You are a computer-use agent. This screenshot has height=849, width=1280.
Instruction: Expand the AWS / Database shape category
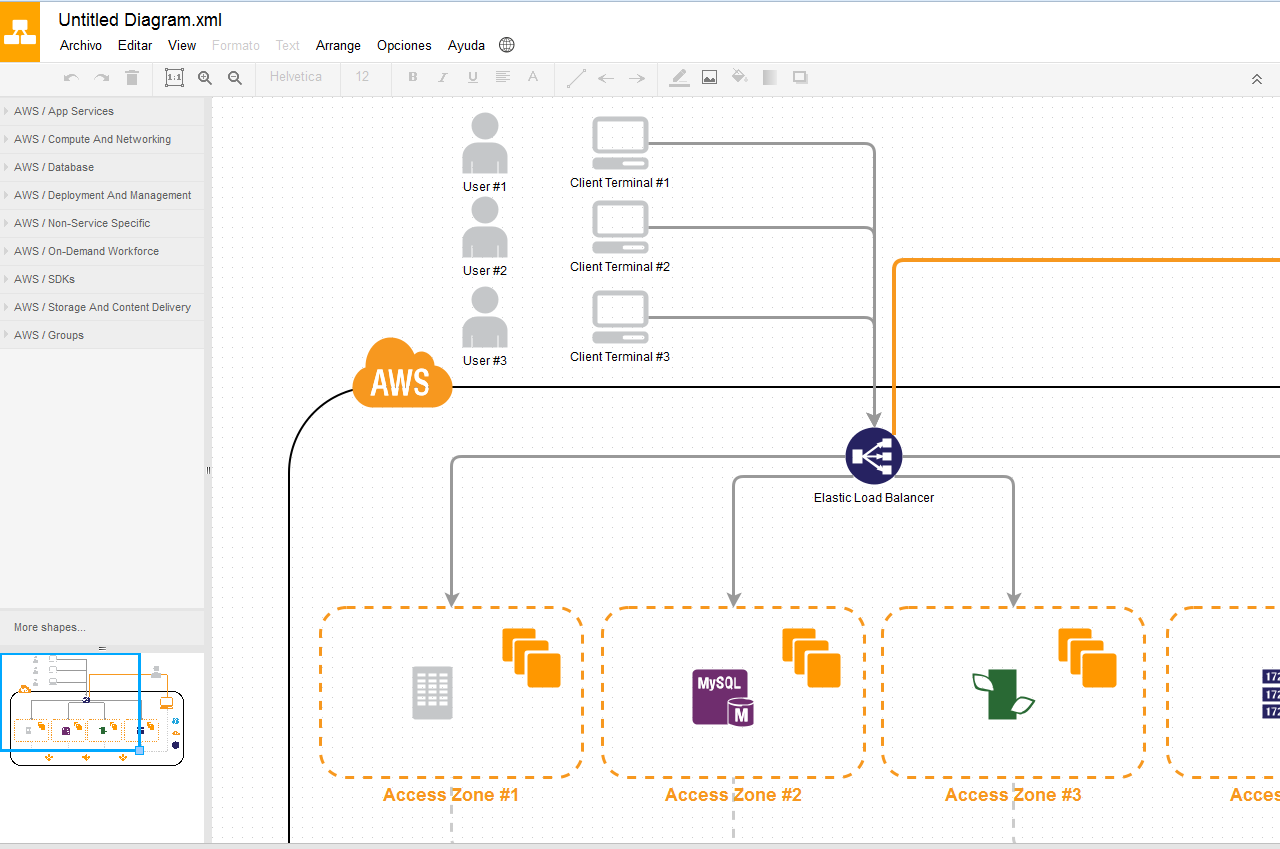pos(55,167)
